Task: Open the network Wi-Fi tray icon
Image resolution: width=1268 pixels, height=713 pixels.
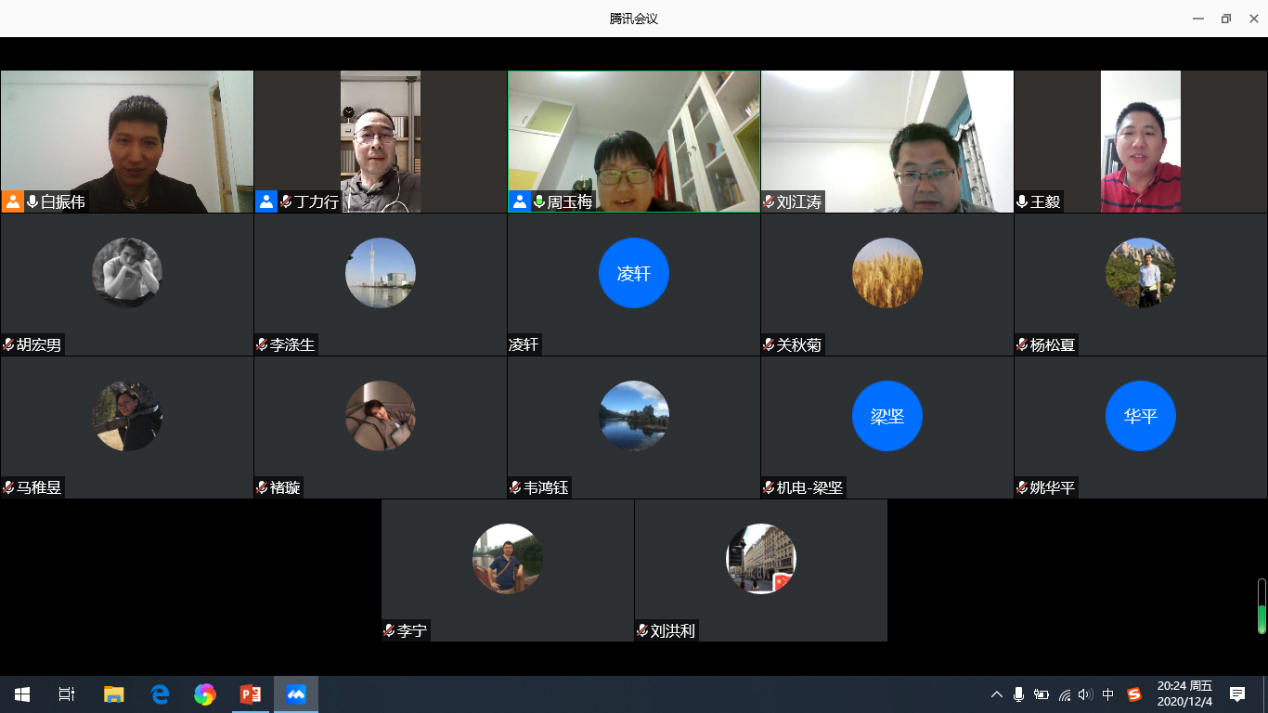Action: 1064,694
